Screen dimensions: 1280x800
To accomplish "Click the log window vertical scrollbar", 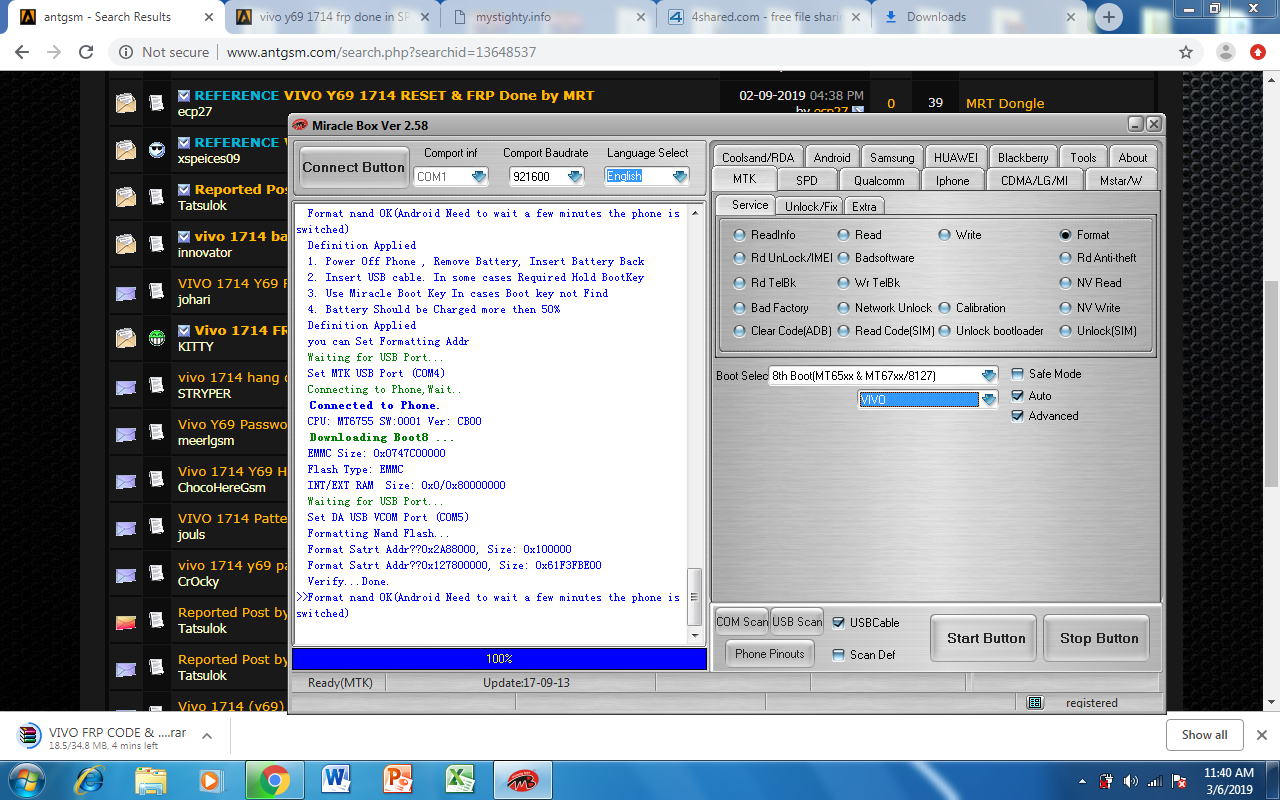I will [x=695, y=422].
